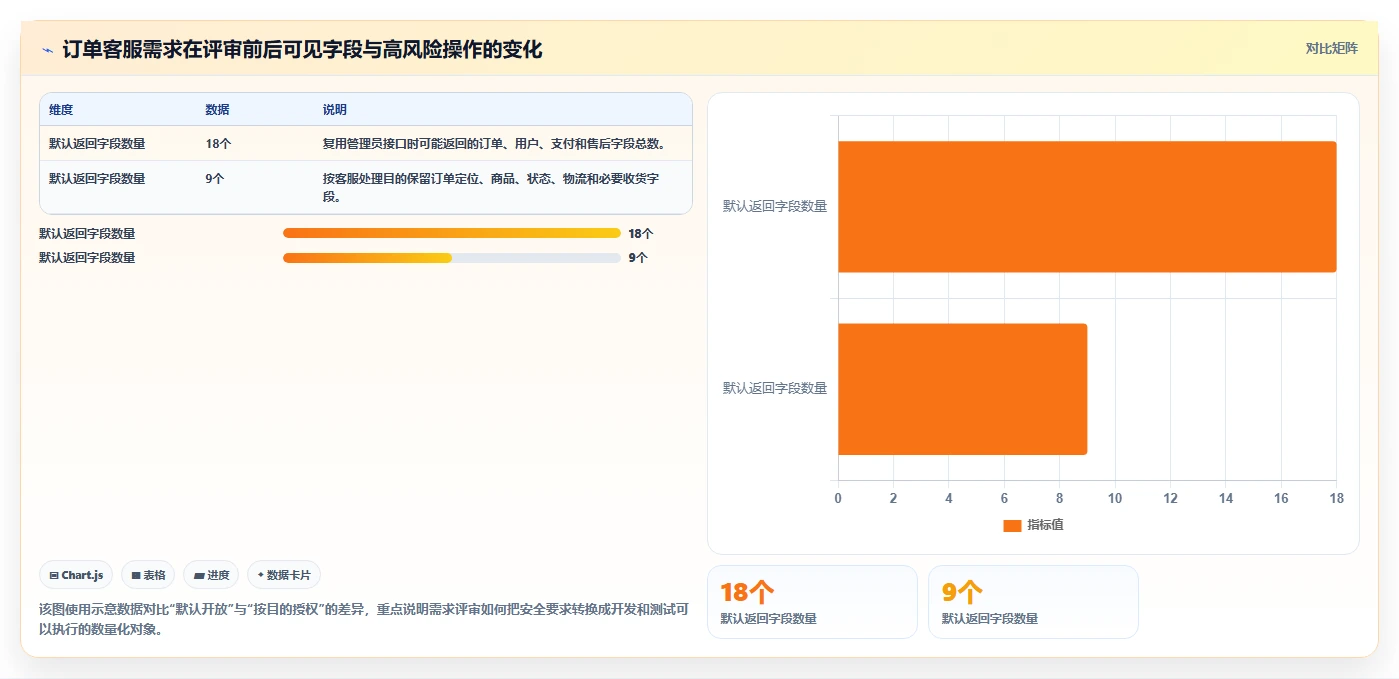Open the 9个 data card
This screenshot has width=1399, height=679.
point(1033,602)
